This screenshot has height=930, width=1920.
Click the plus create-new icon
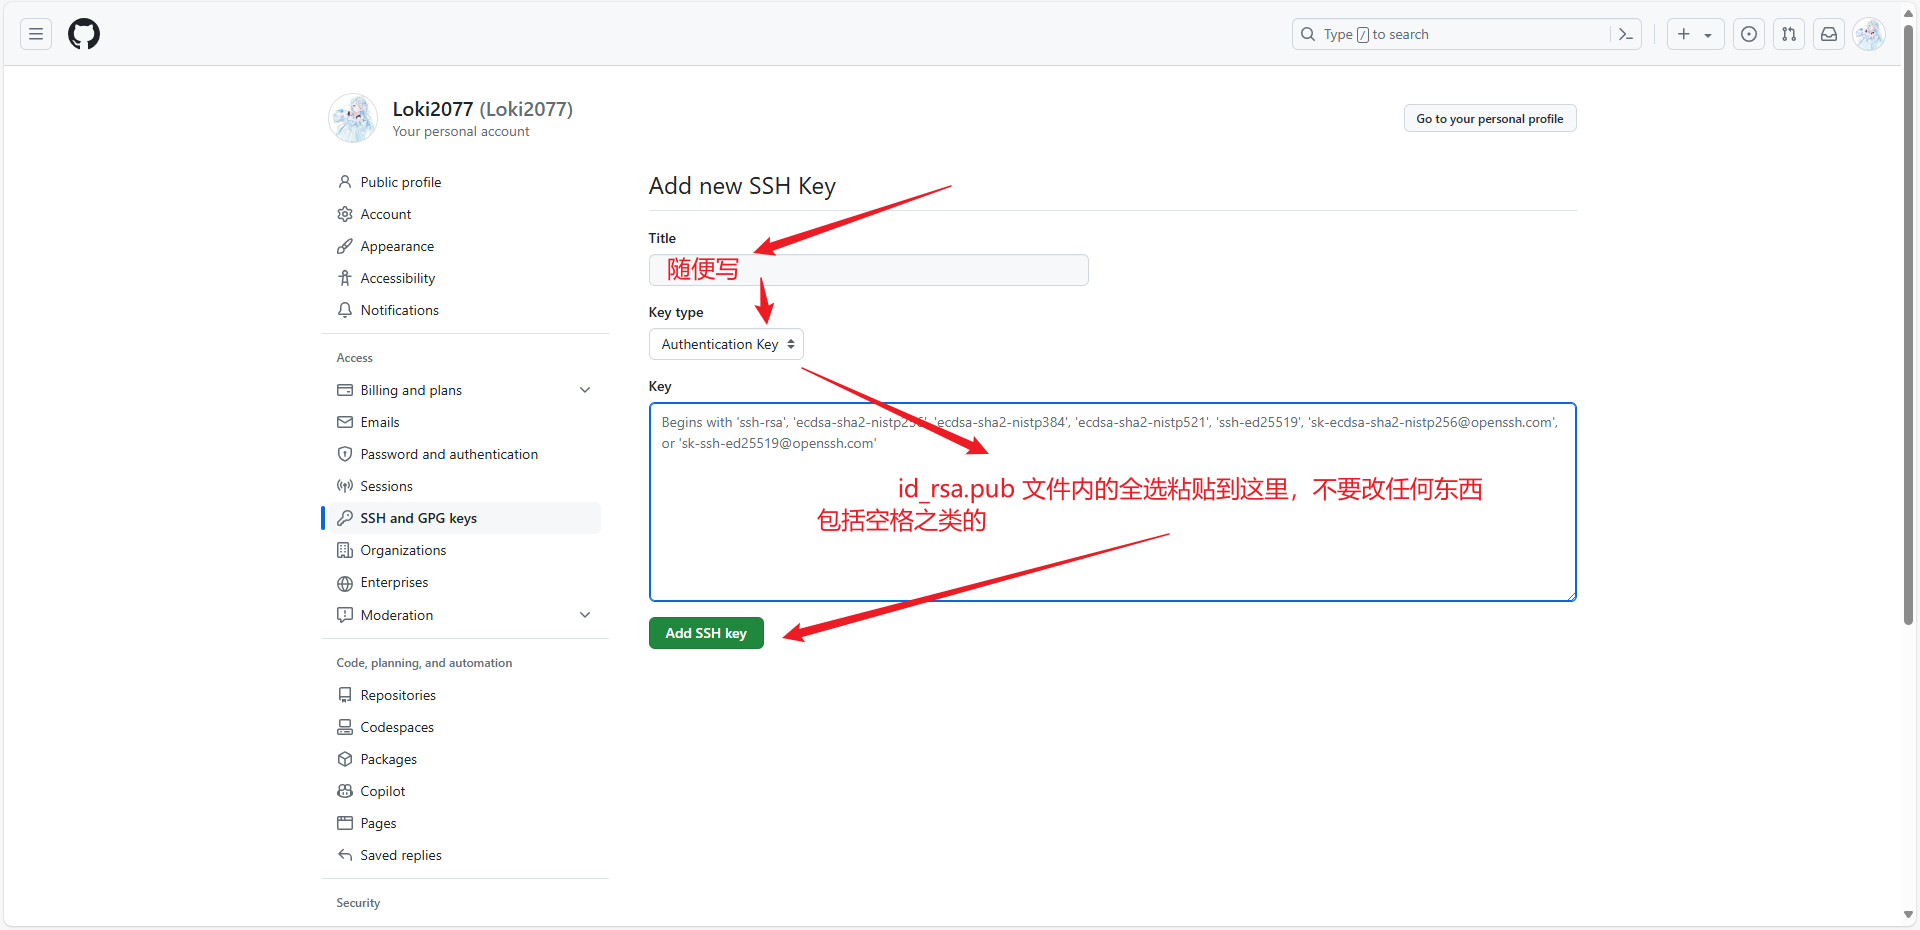(x=1684, y=34)
